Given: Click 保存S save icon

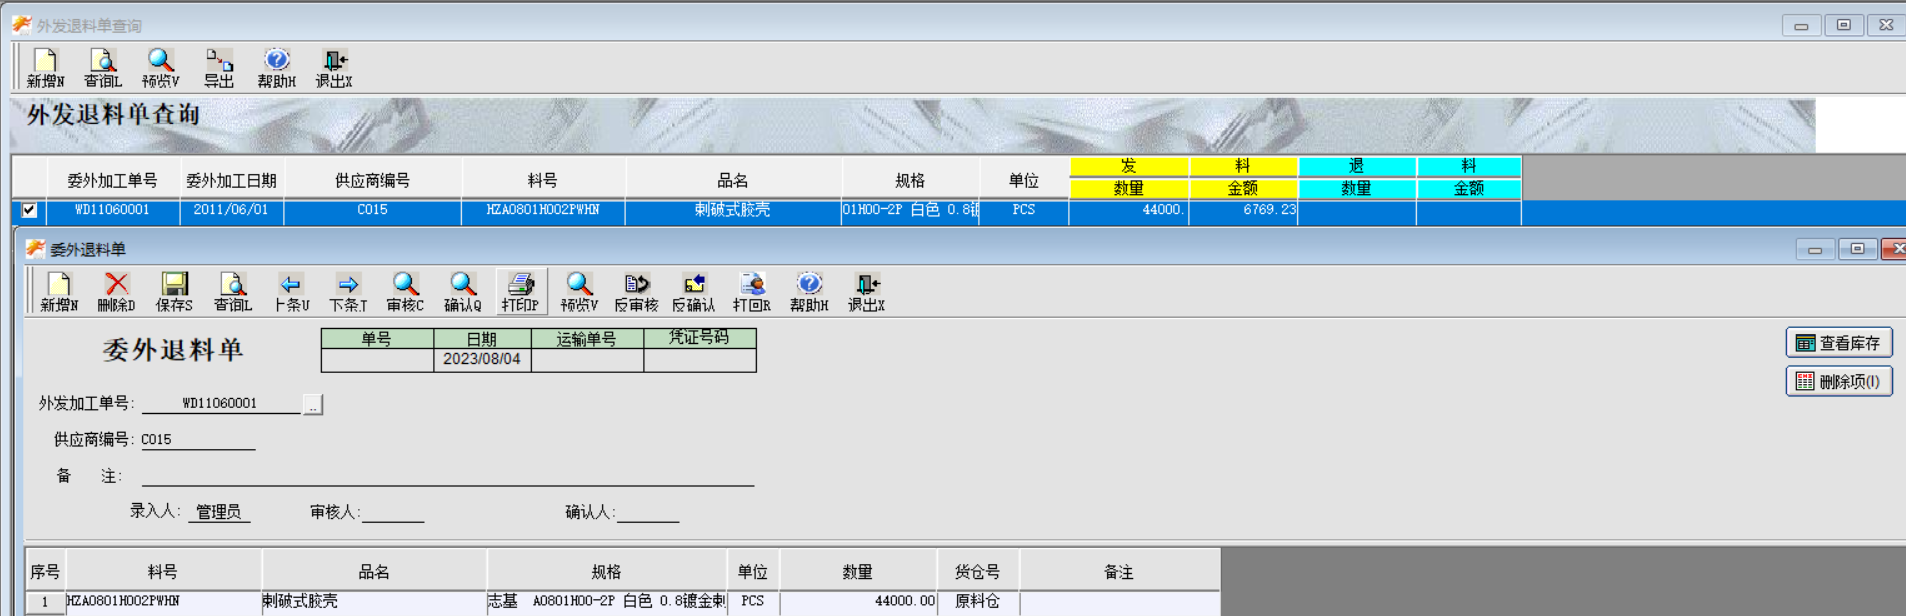Looking at the screenshot, I should (x=174, y=292).
